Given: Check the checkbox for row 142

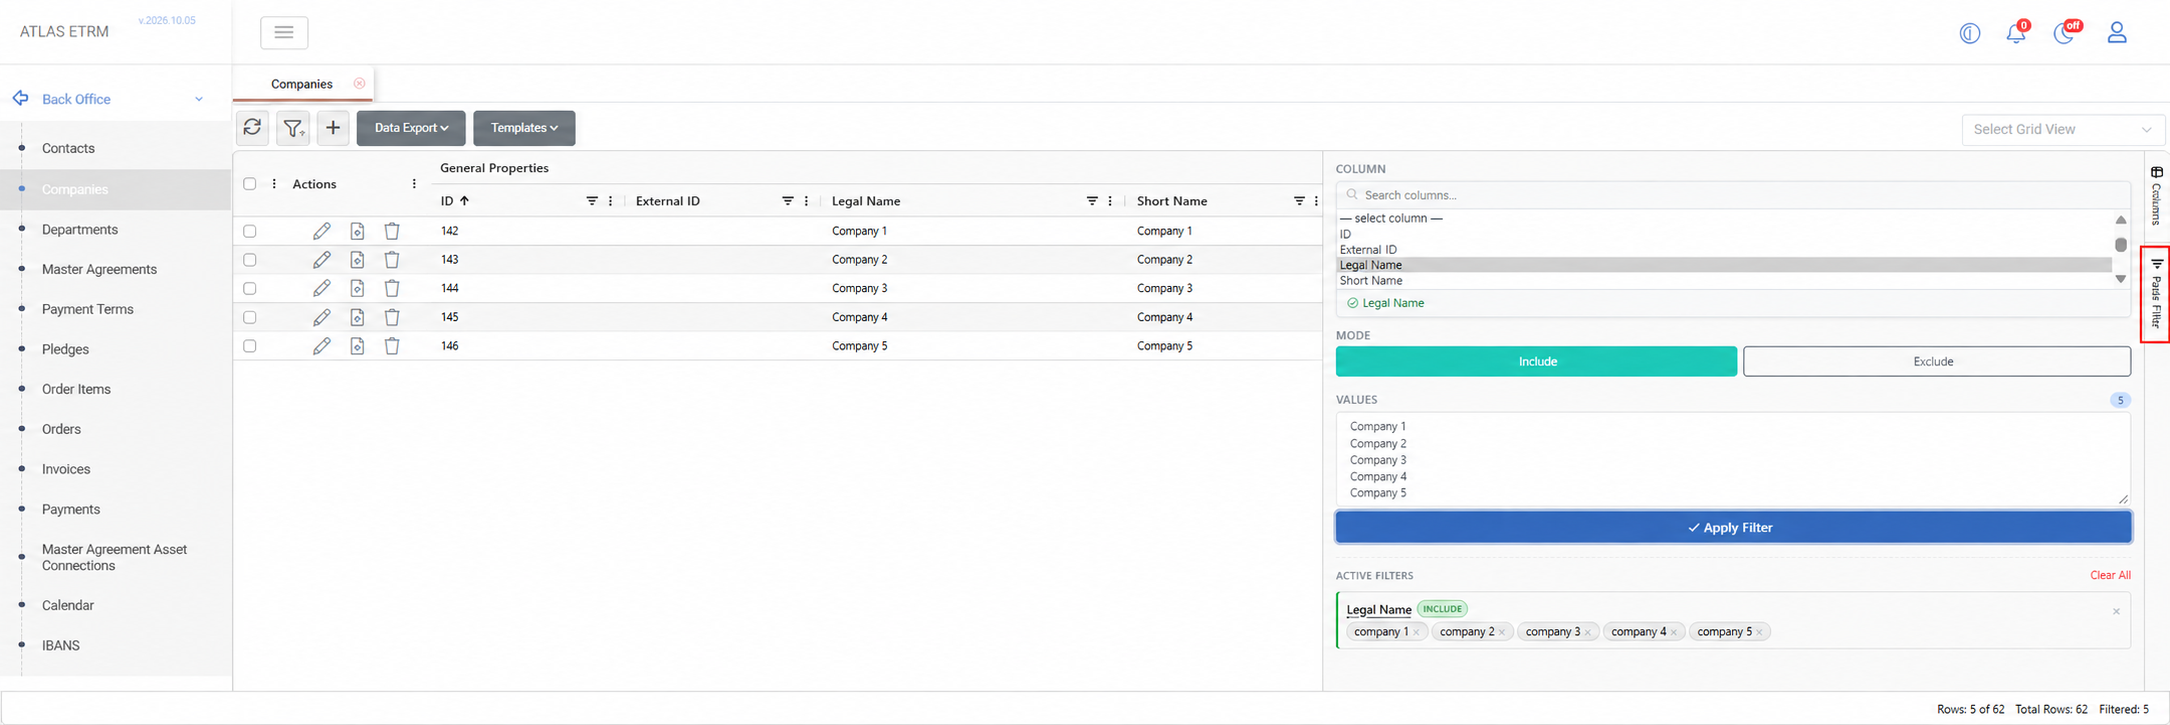Looking at the screenshot, I should pyautogui.click(x=250, y=231).
